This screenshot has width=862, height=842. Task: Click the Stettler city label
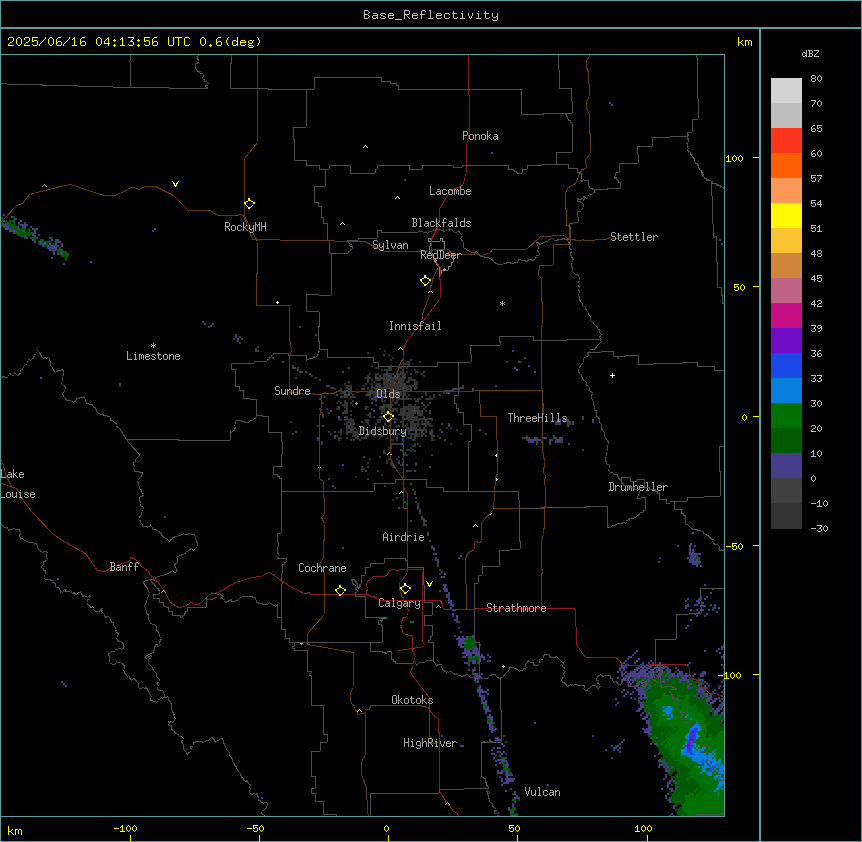(x=634, y=237)
